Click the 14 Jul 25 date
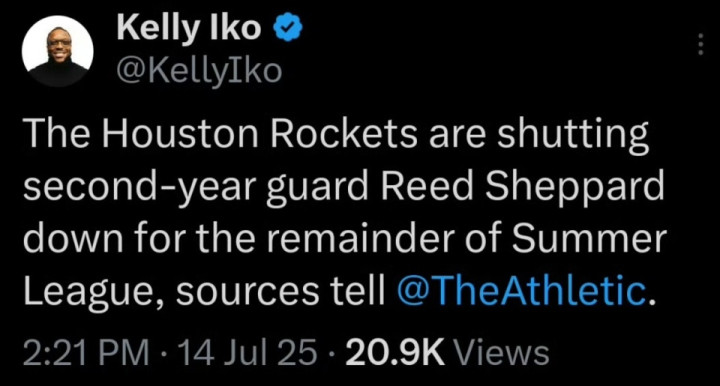The height and width of the screenshot is (386, 720). pyautogui.click(x=249, y=352)
